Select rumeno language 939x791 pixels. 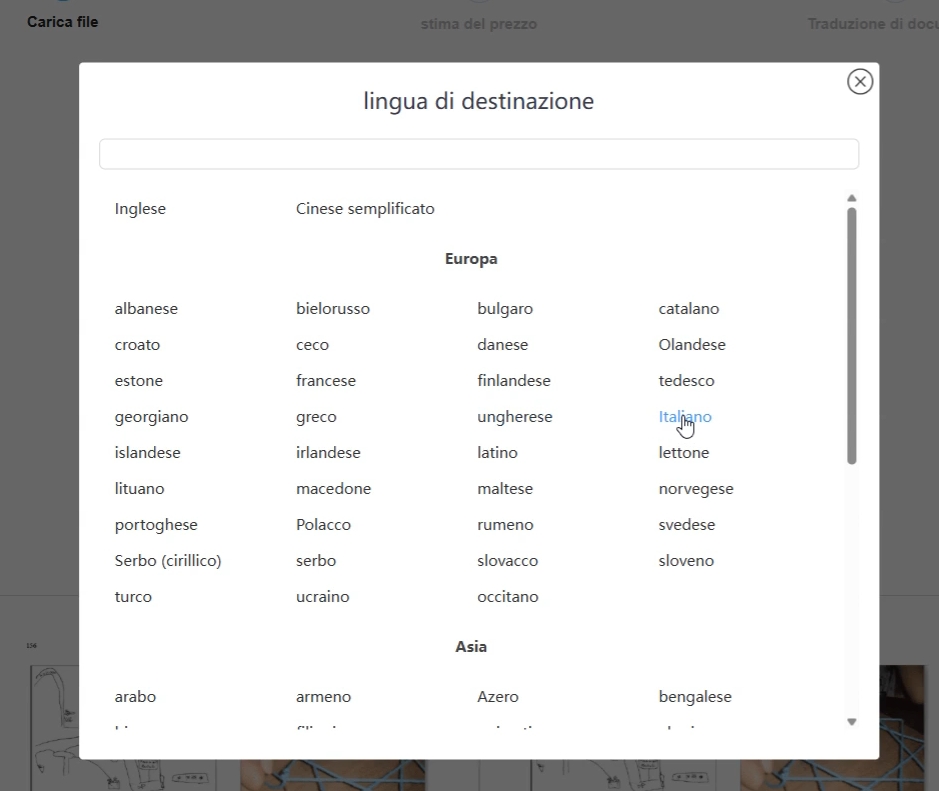coord(505,525)
